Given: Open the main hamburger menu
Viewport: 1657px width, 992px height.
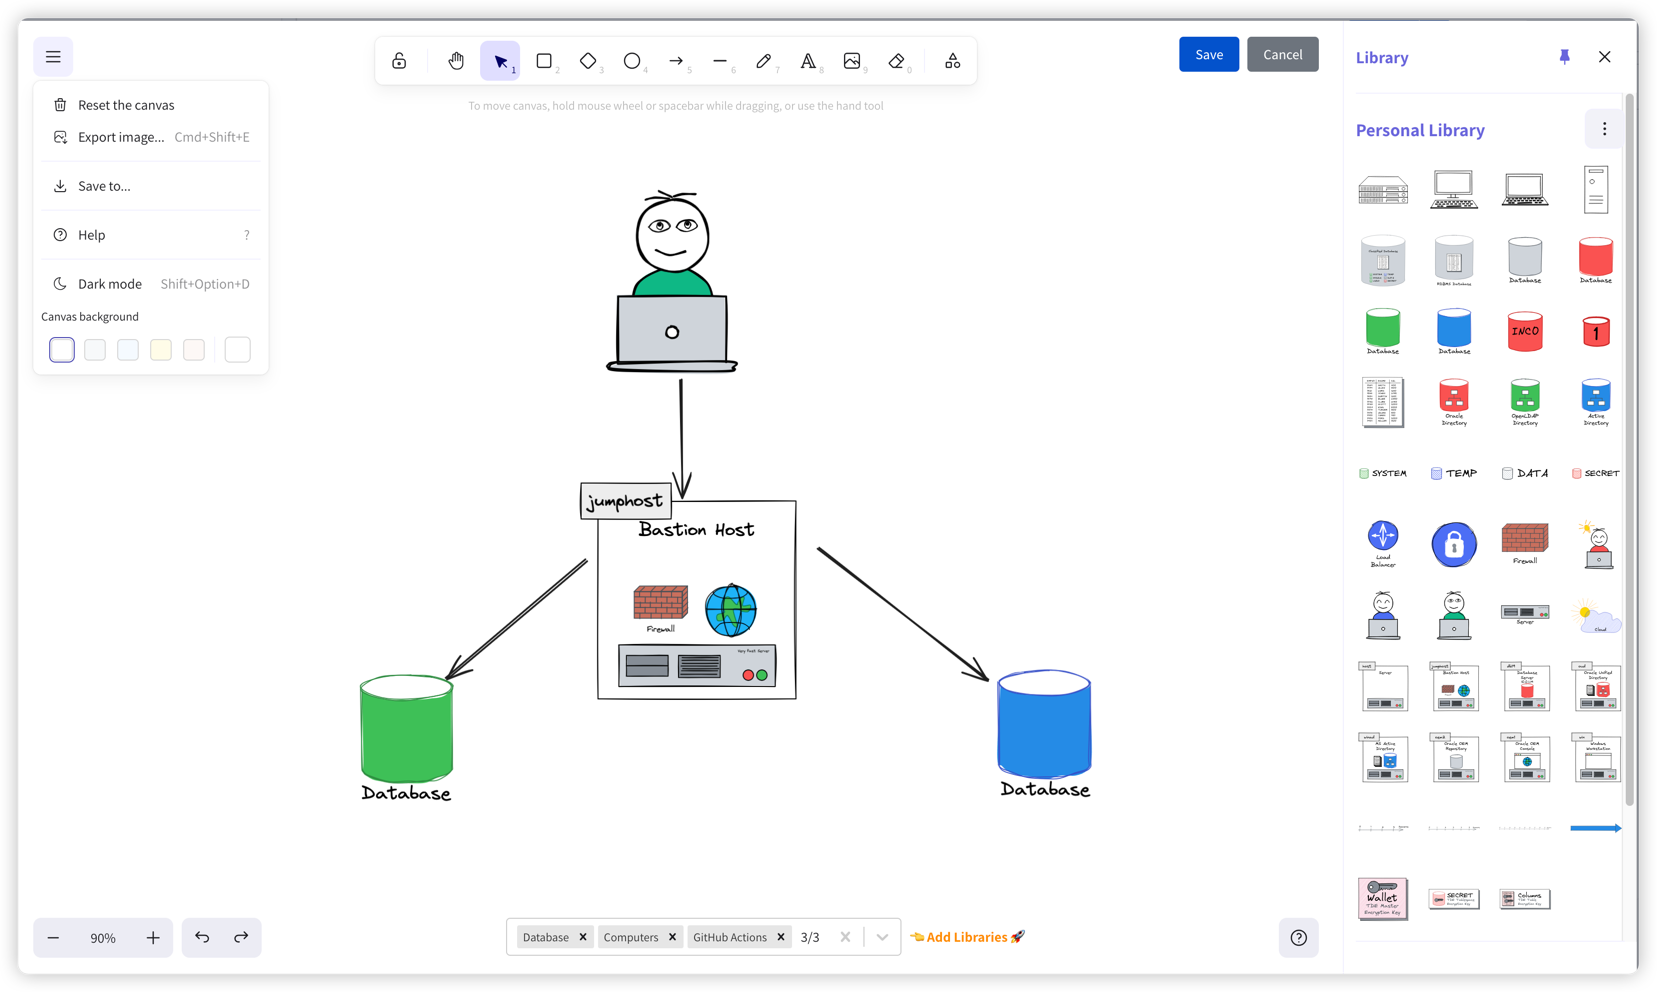Looking at the screenshot, I should coord(53,56).
